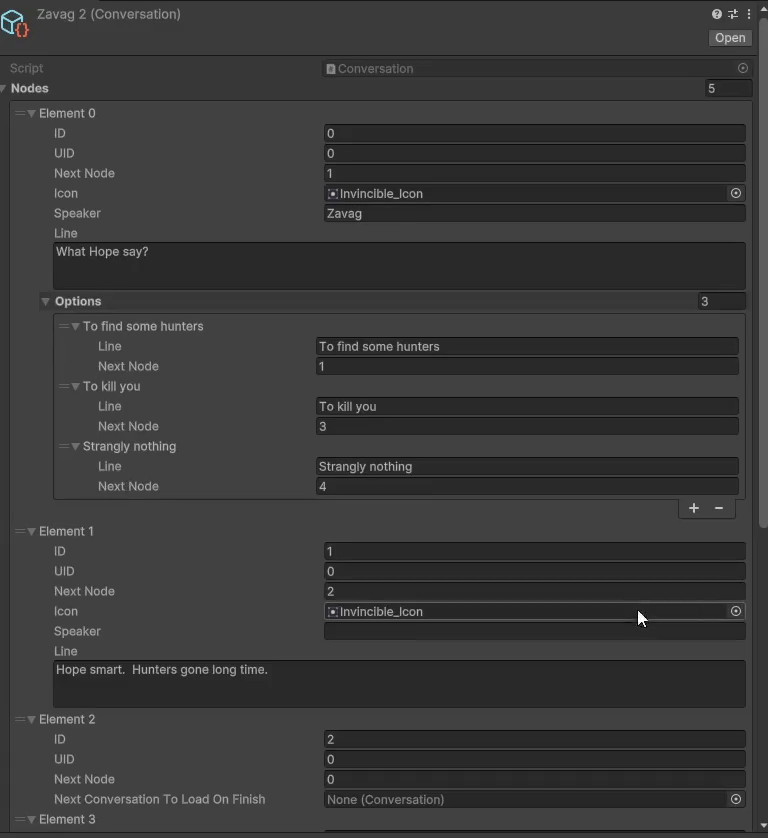Collapse Element 0 foldout arrow
The image size is (768, 838).
click(32, 113)
